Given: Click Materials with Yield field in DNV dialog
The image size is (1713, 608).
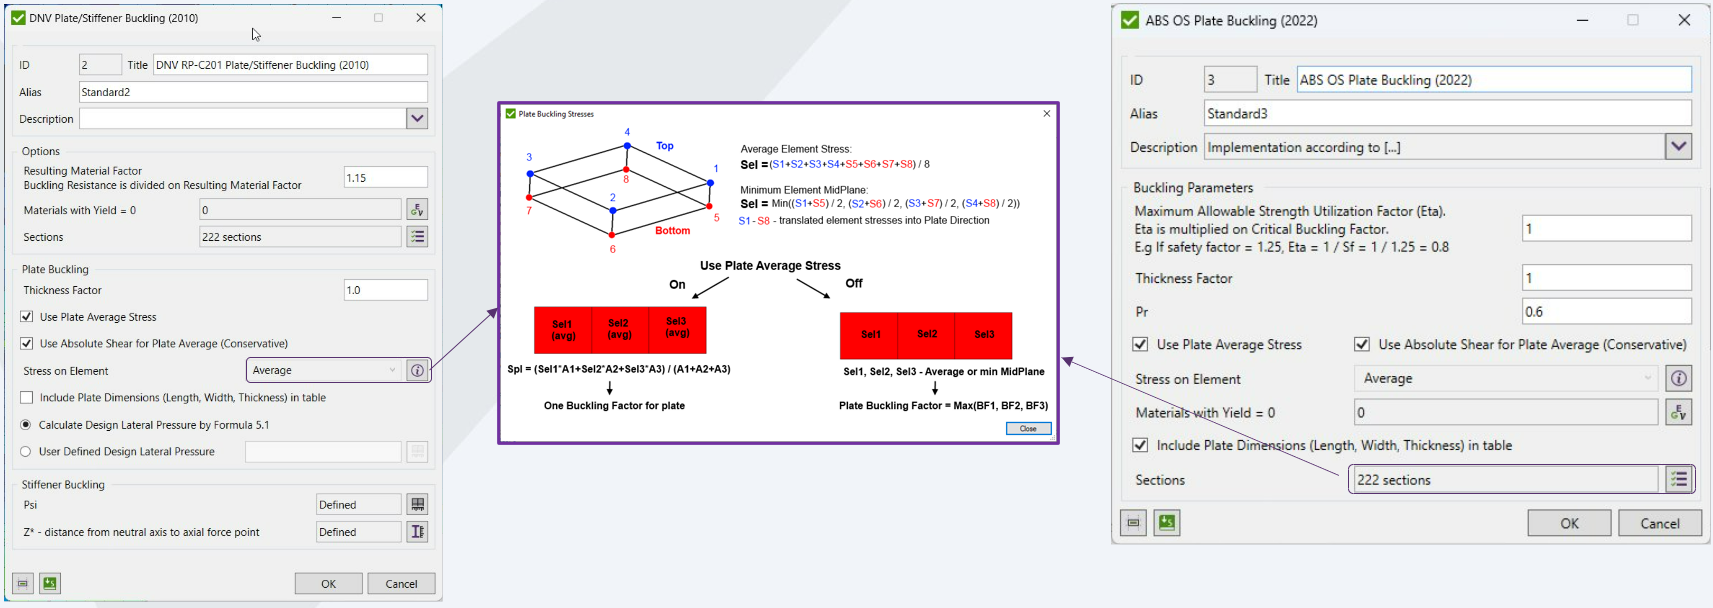Looking at the screenshot, I should (300, 210).
